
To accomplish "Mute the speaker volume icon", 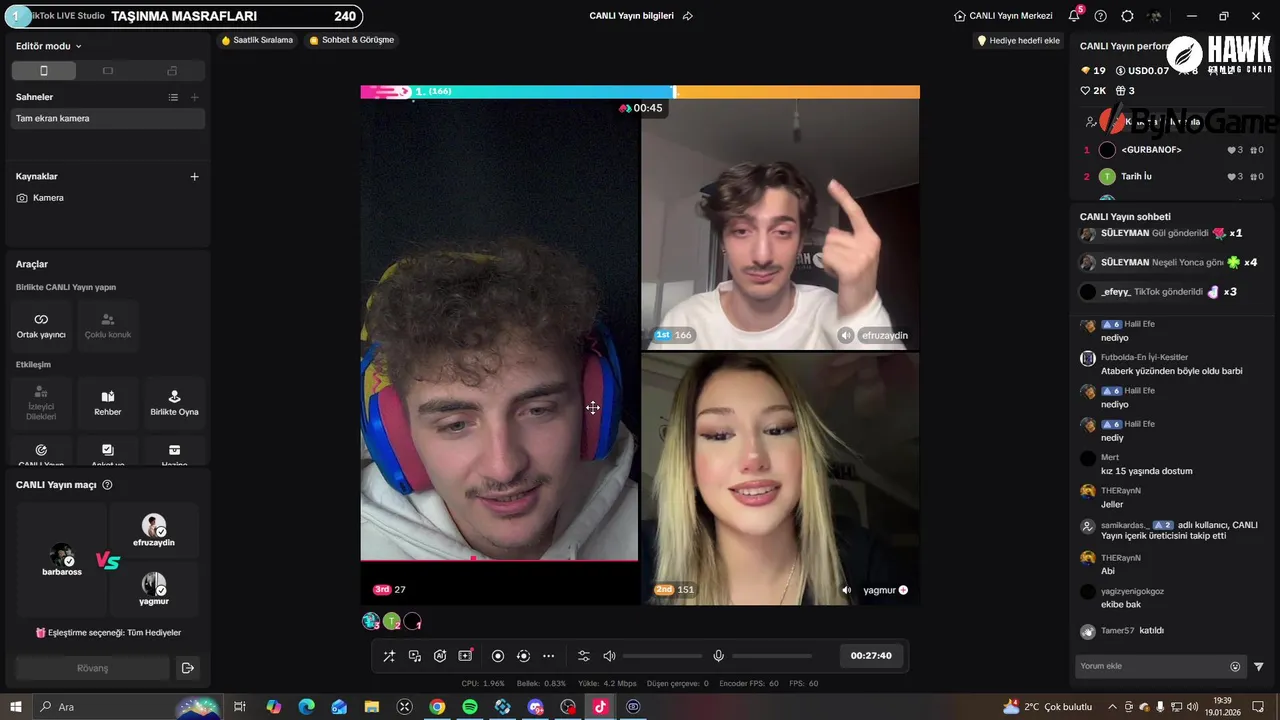I will (x=609, y=656).
